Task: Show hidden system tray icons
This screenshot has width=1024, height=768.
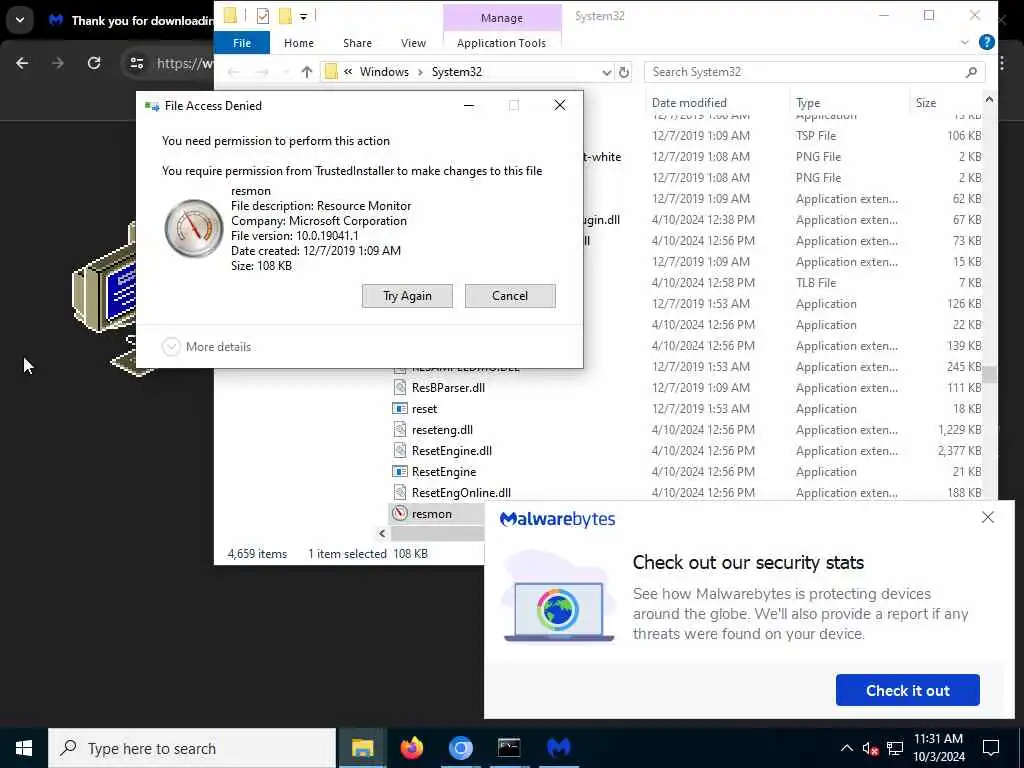Action: (x=846, y=748)
